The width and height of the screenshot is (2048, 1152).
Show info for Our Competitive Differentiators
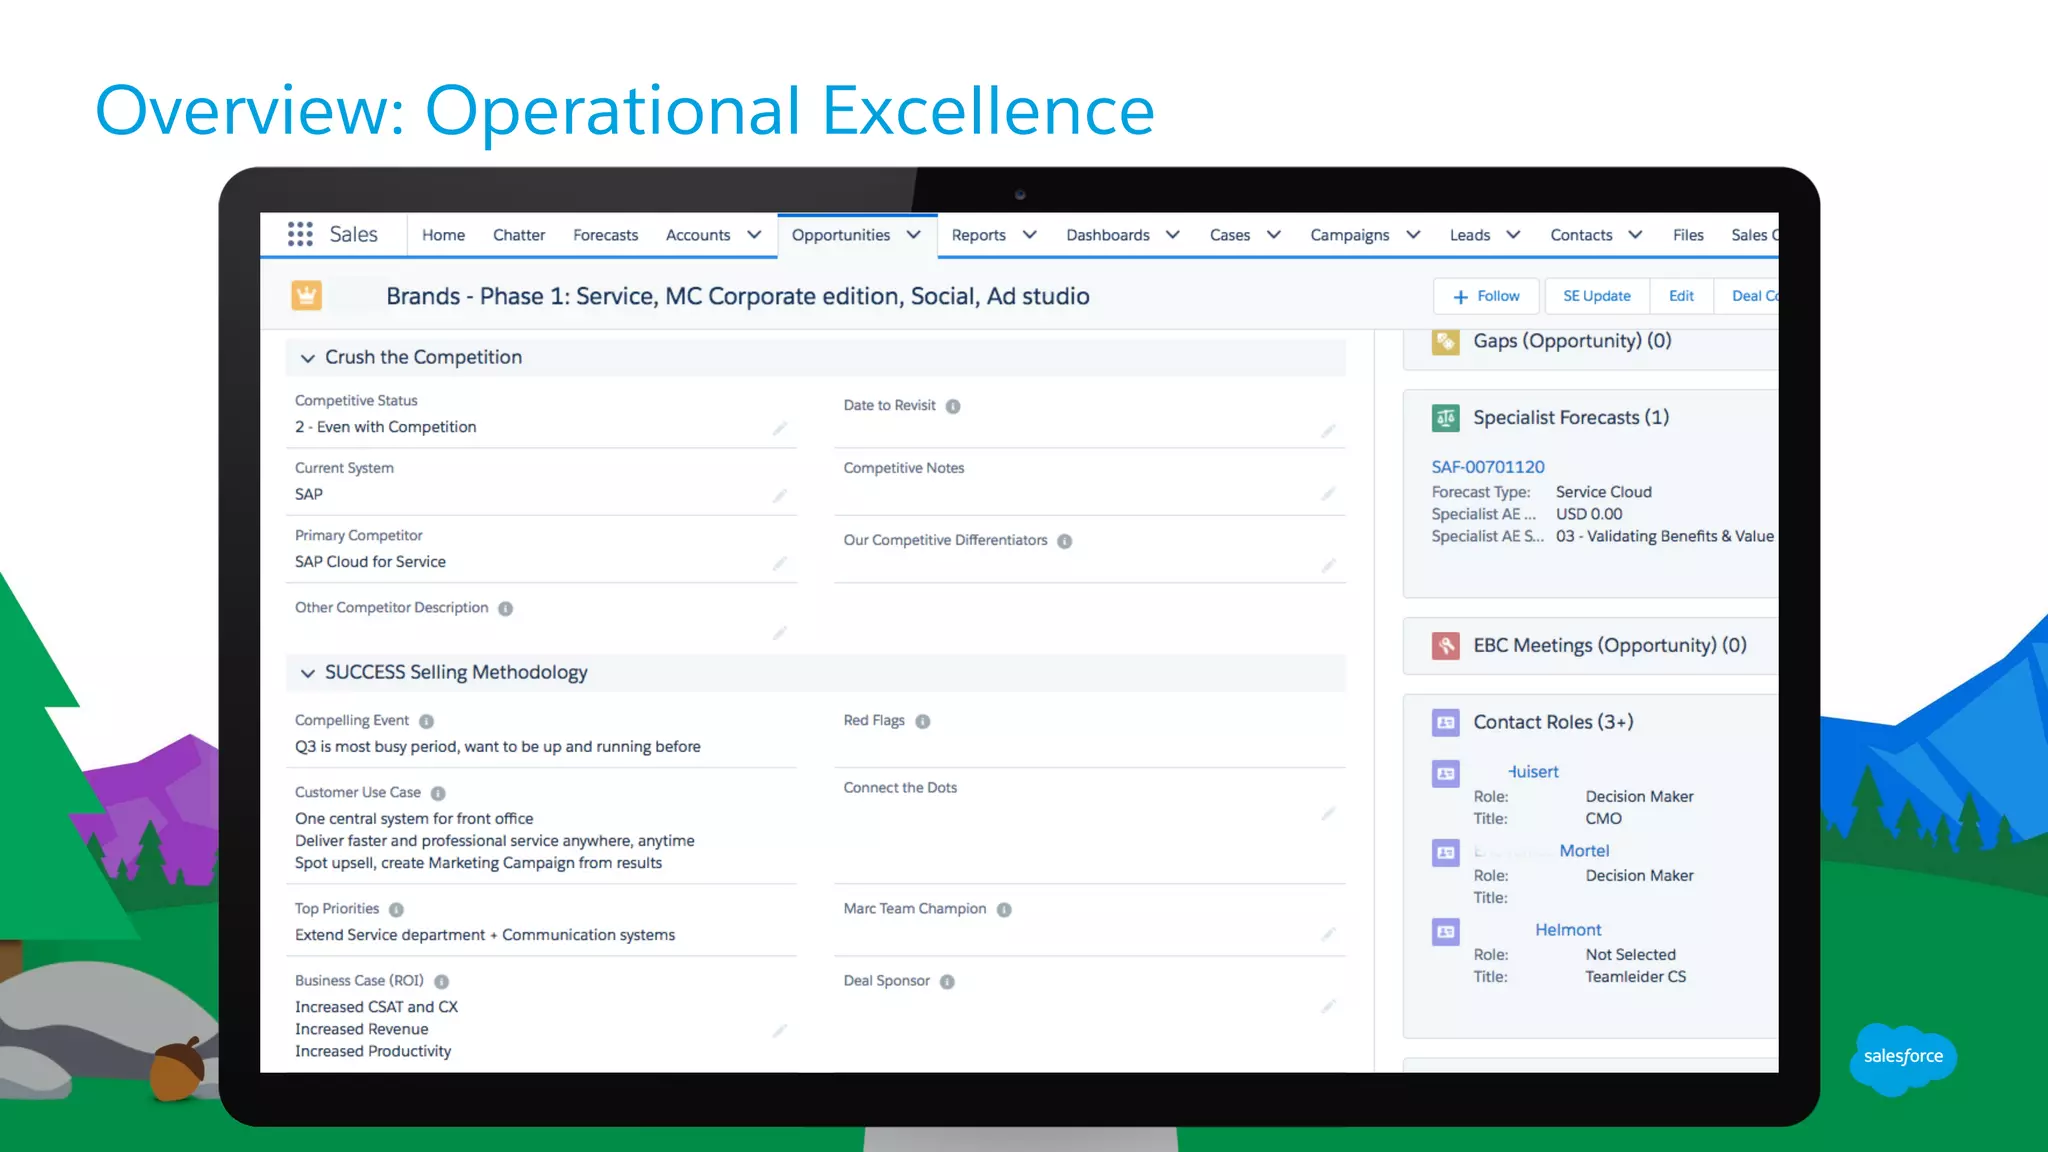point(1065,541)
